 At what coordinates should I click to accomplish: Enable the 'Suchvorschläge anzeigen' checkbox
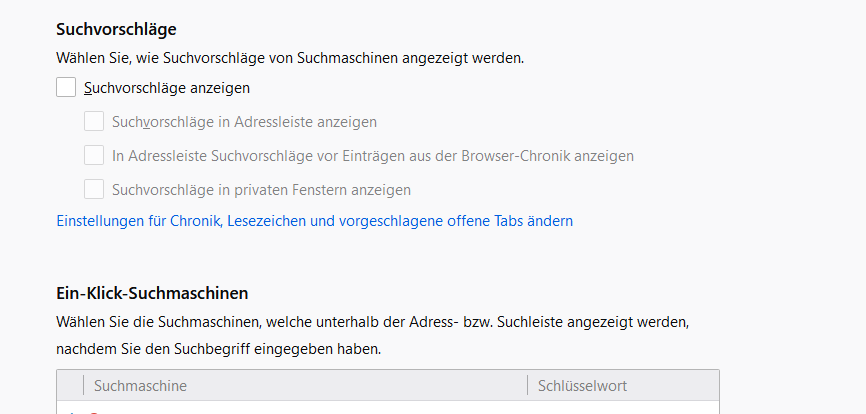[x=66, y=88]
